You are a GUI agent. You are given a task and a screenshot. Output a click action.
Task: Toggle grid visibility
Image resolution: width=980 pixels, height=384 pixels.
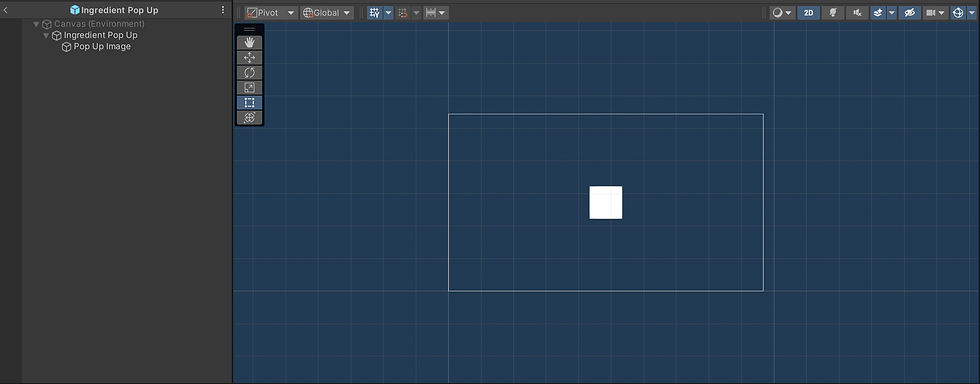374,13
